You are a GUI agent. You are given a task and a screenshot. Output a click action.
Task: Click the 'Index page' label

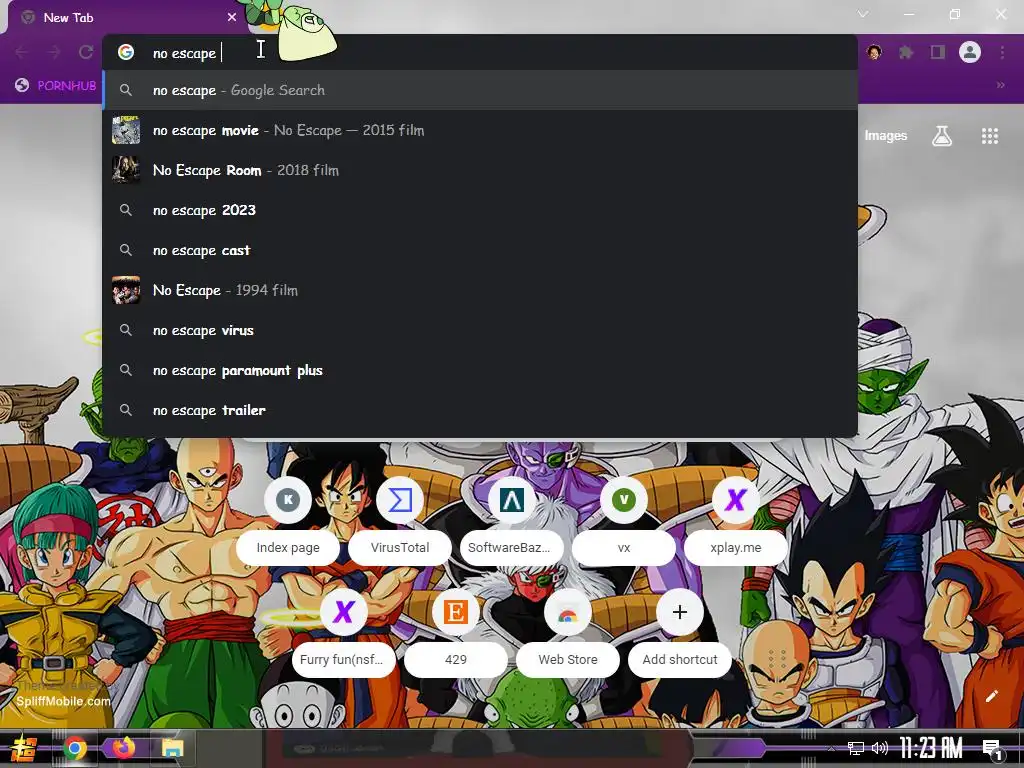(288, 547)
